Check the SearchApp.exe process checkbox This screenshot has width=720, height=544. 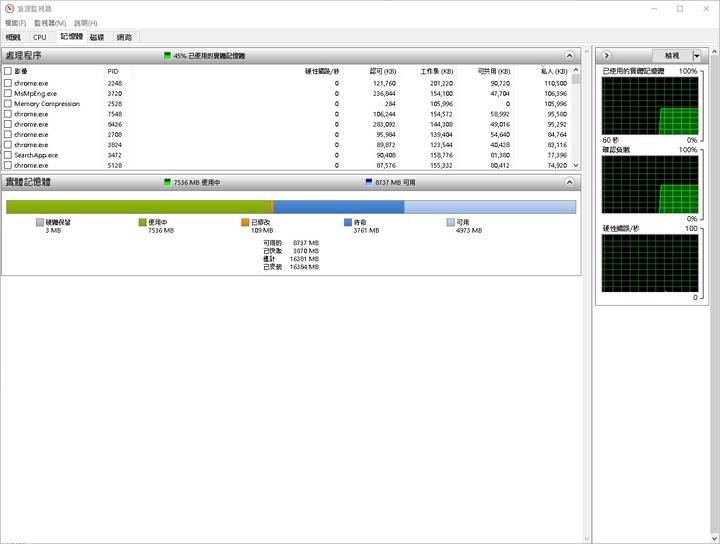click(x=8, y=155)
